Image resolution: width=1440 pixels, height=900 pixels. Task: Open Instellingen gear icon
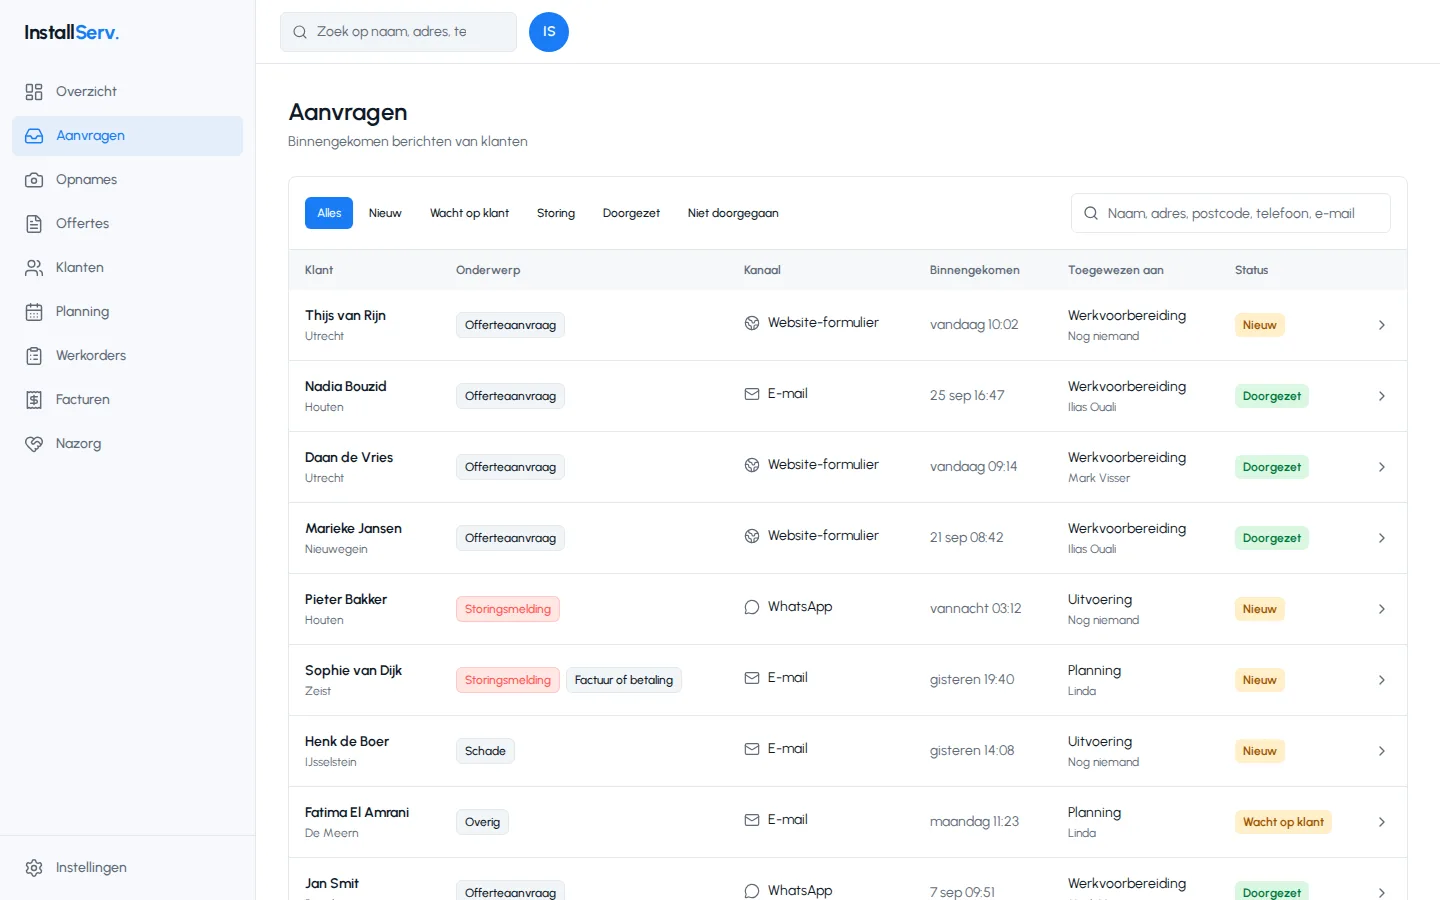[x=34, y=868]
